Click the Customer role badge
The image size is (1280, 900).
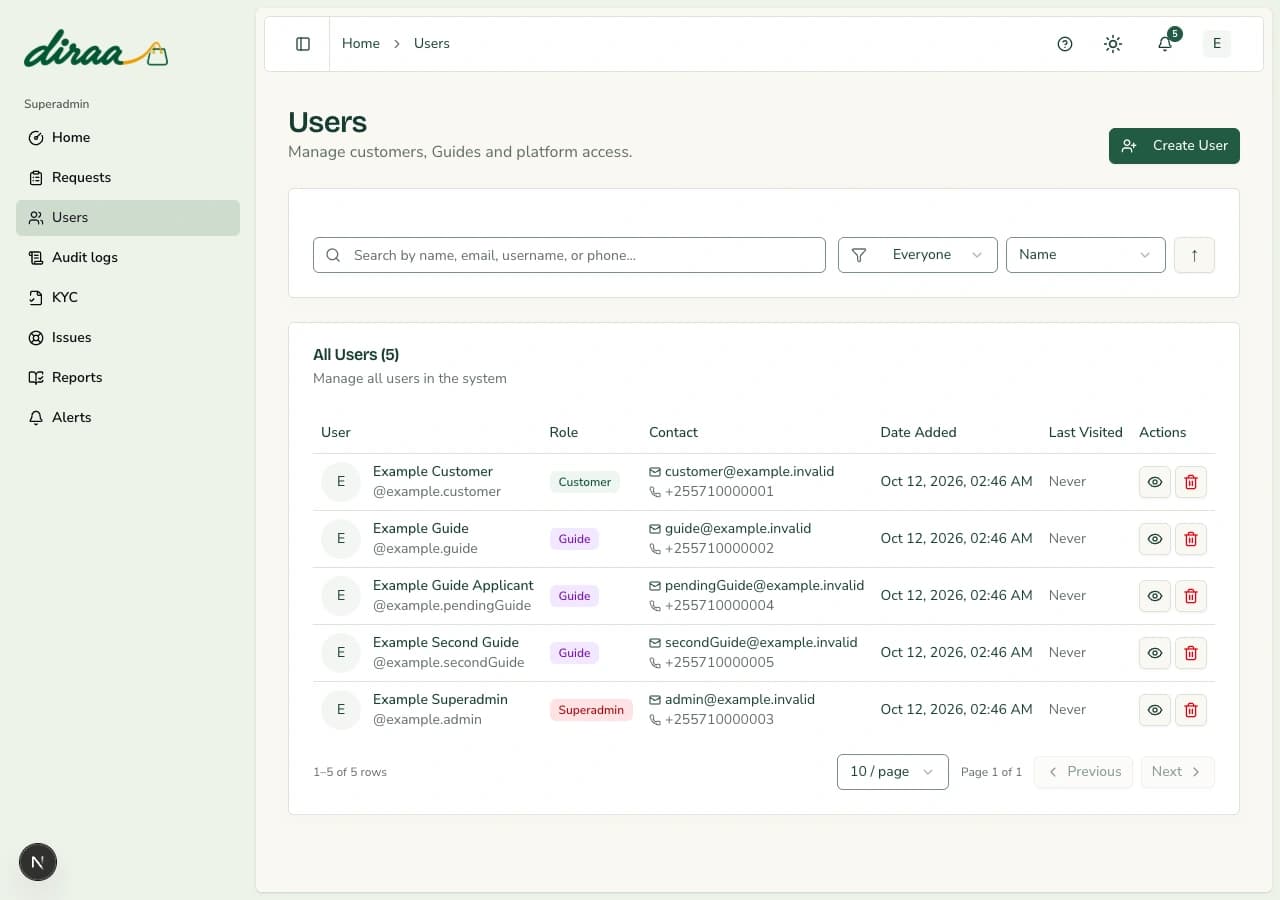584,482
